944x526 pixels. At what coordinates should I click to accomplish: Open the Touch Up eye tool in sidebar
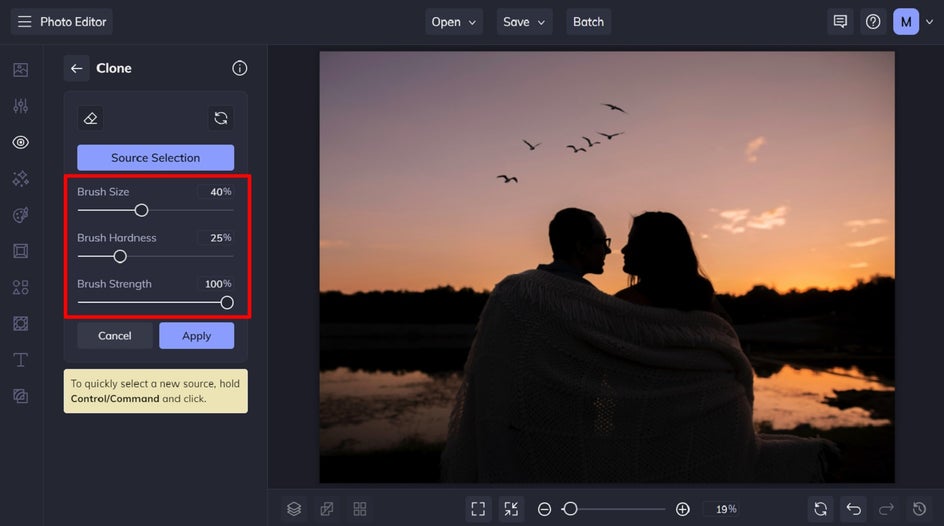pyautogui.click(x=21, y=142)
